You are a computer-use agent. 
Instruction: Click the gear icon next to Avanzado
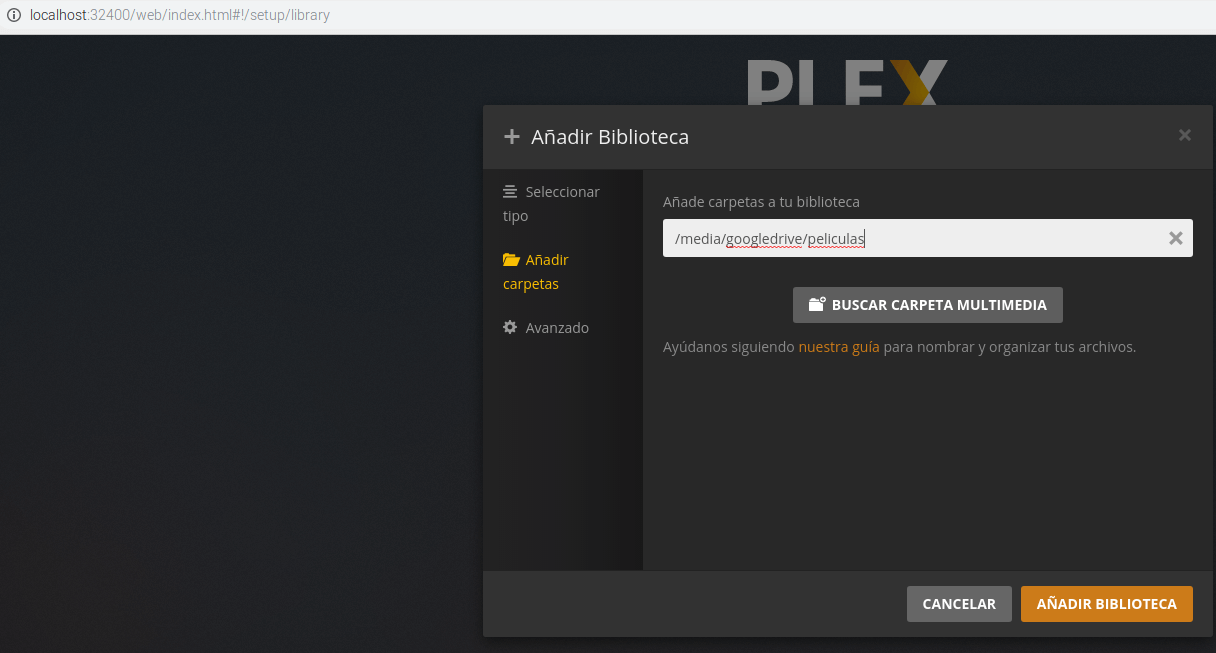click(510, 328)
